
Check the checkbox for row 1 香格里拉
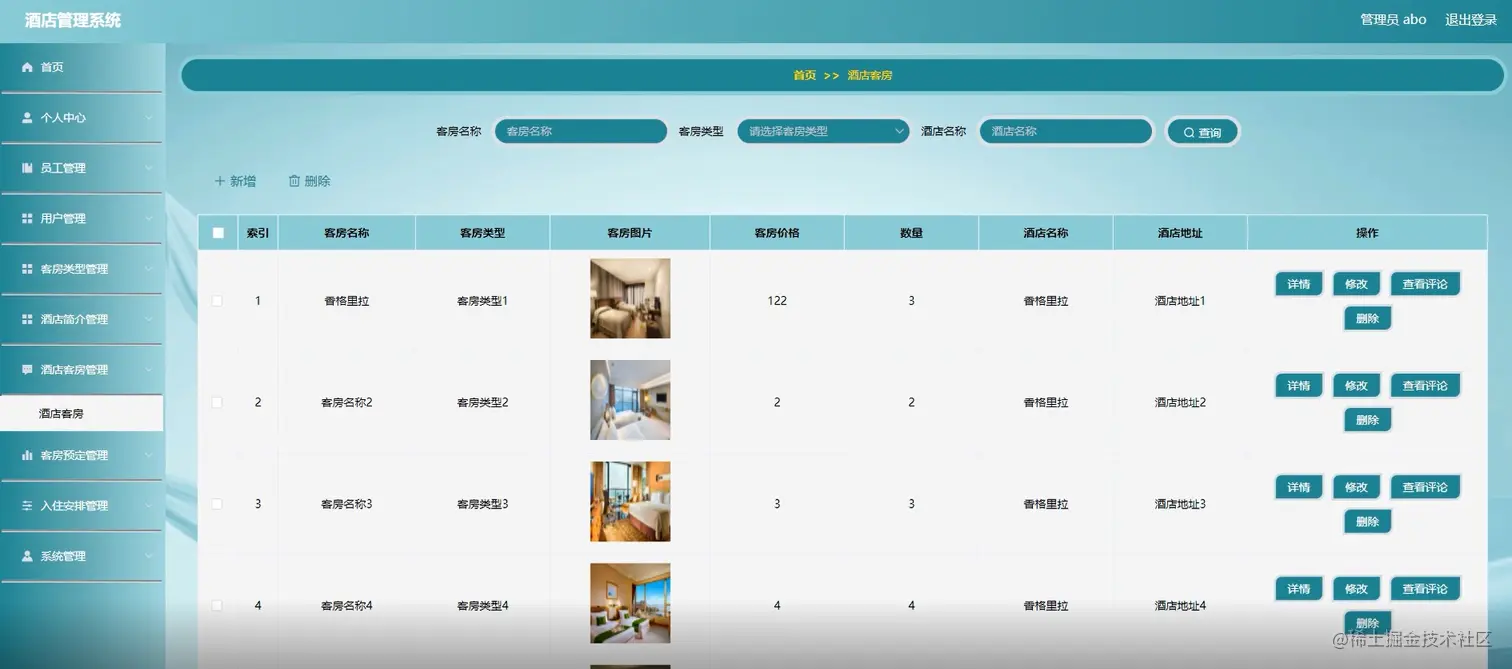coord(217,300)
